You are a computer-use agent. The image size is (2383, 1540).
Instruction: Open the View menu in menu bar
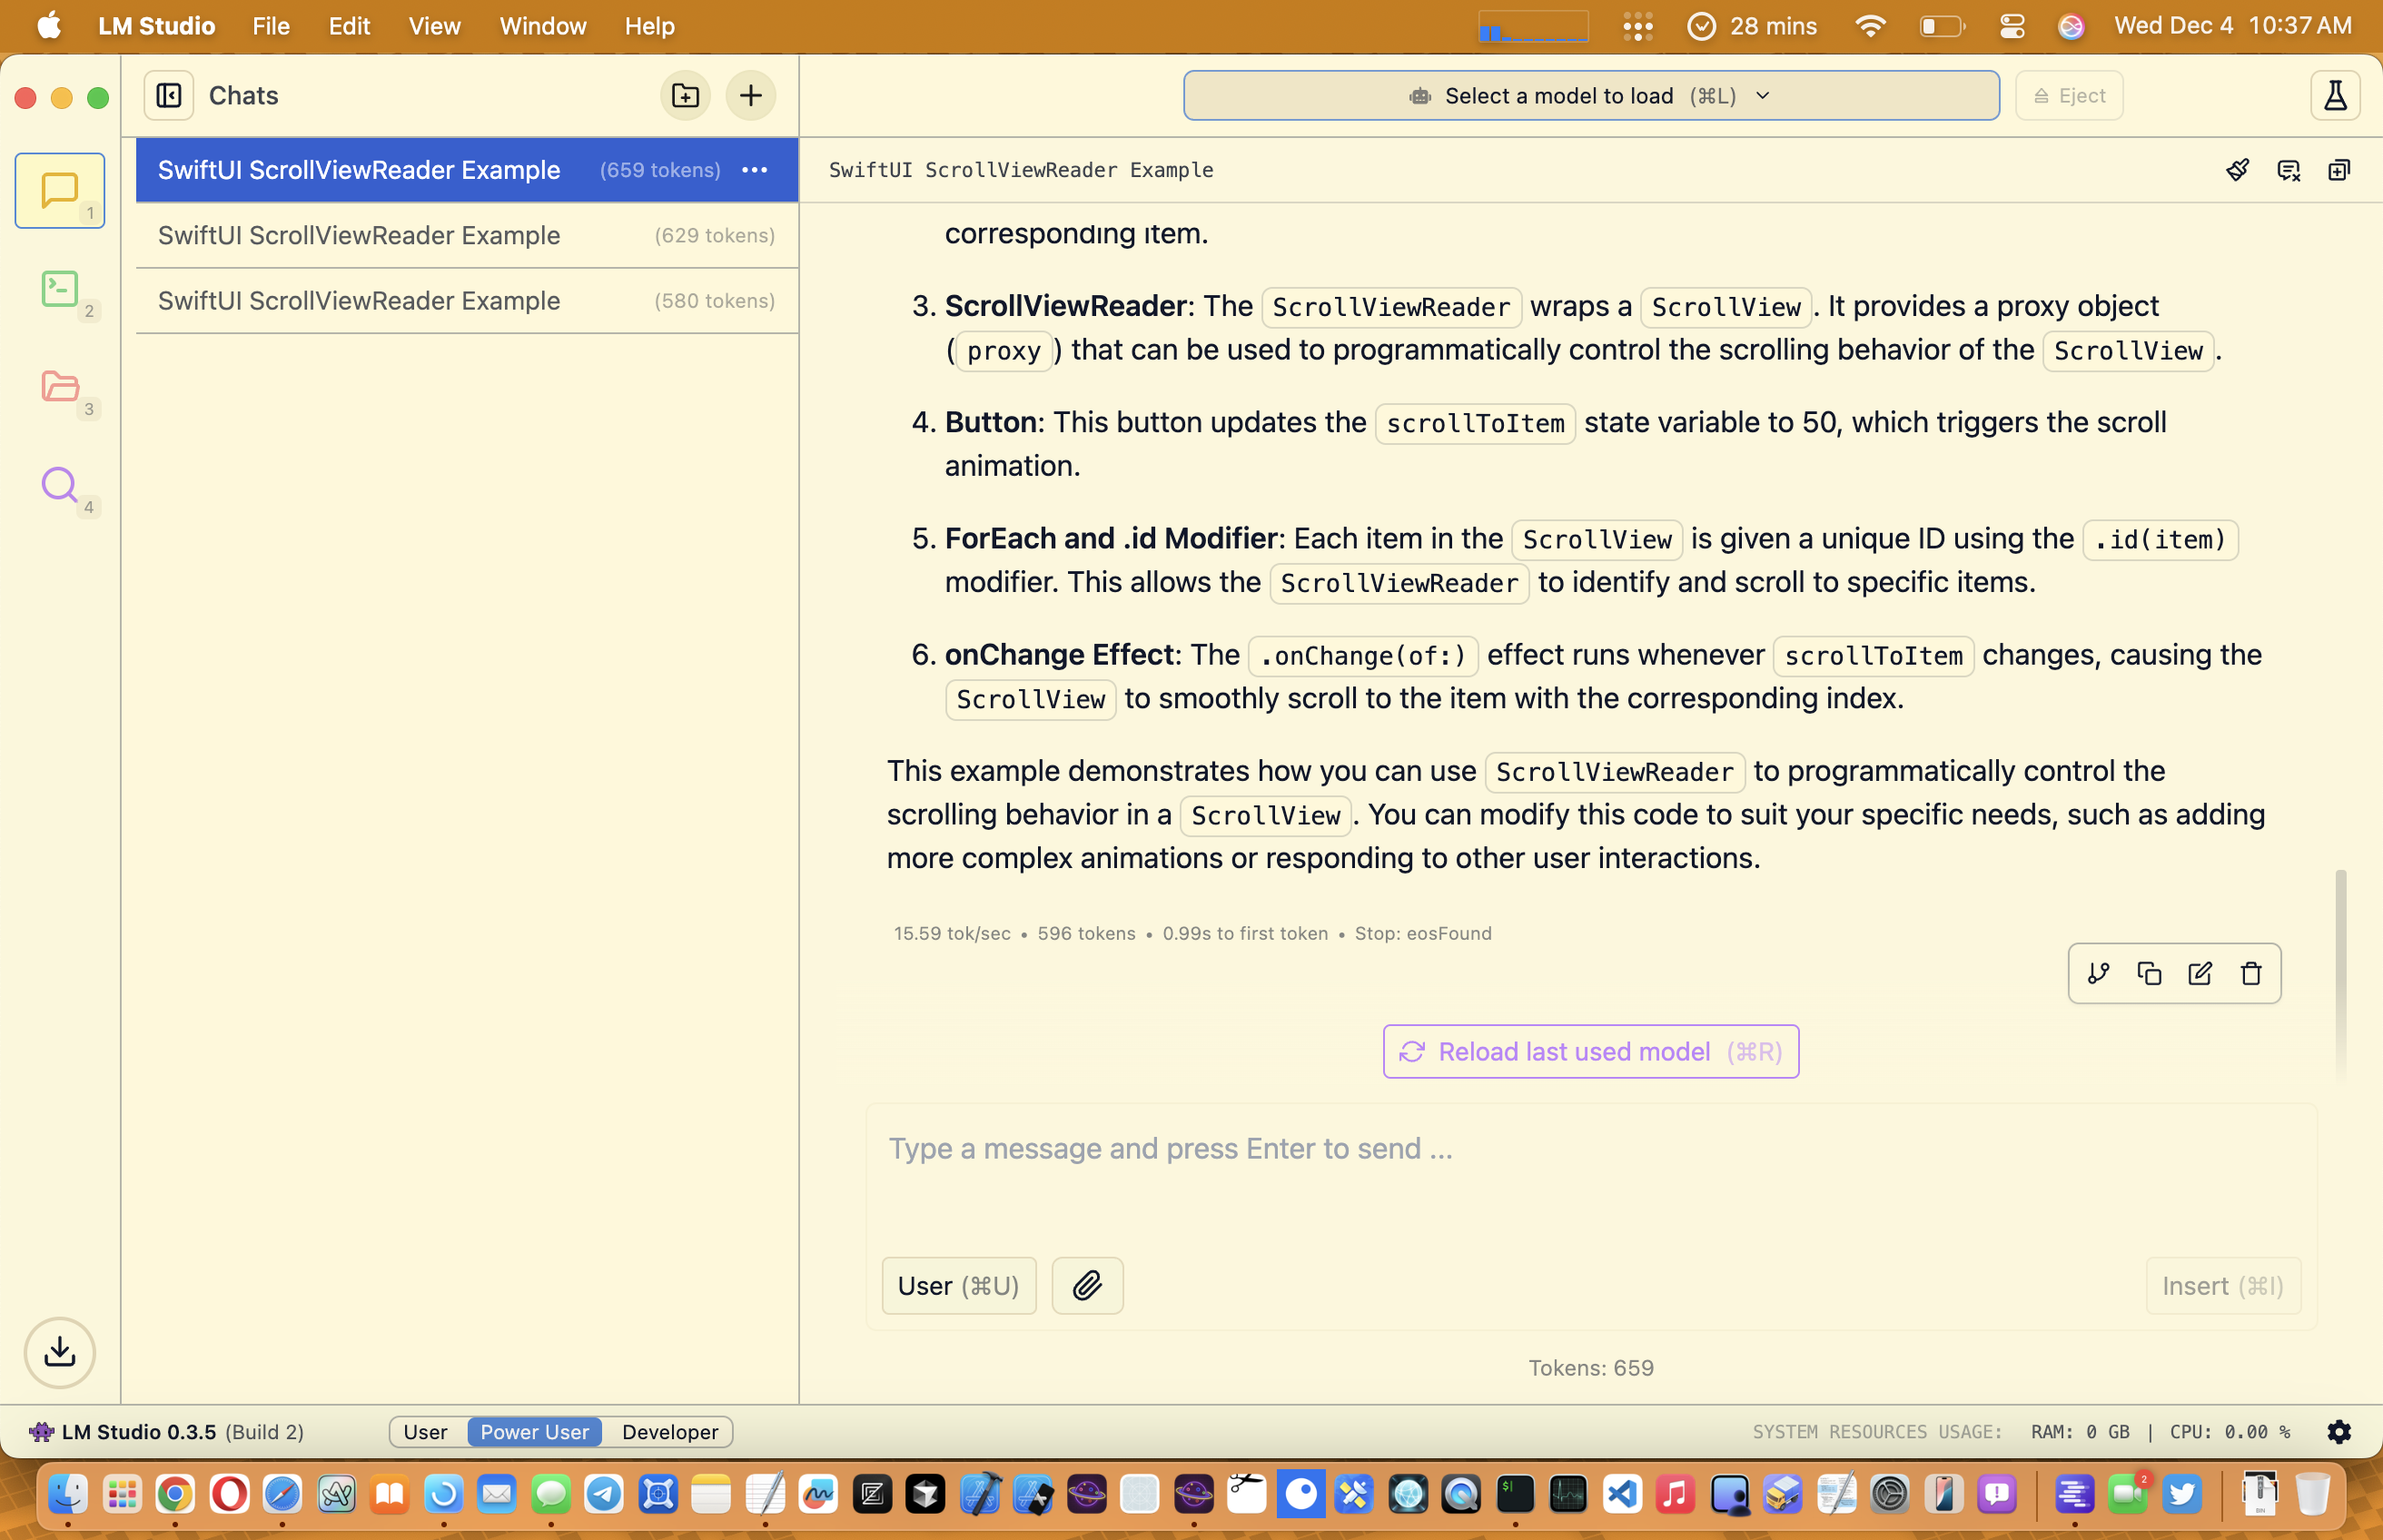[434, 26]
